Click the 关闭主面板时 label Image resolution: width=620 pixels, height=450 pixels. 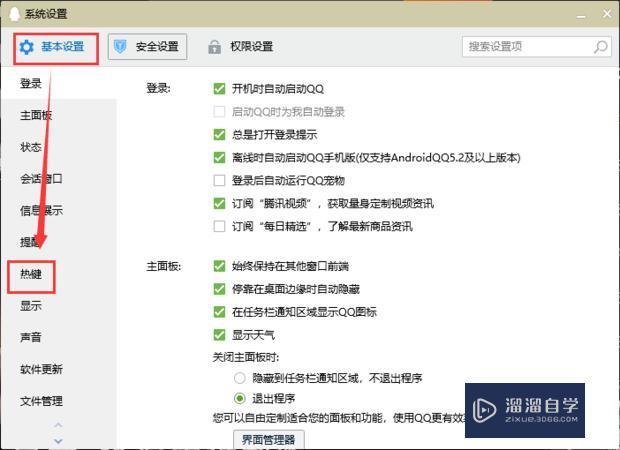246,357
